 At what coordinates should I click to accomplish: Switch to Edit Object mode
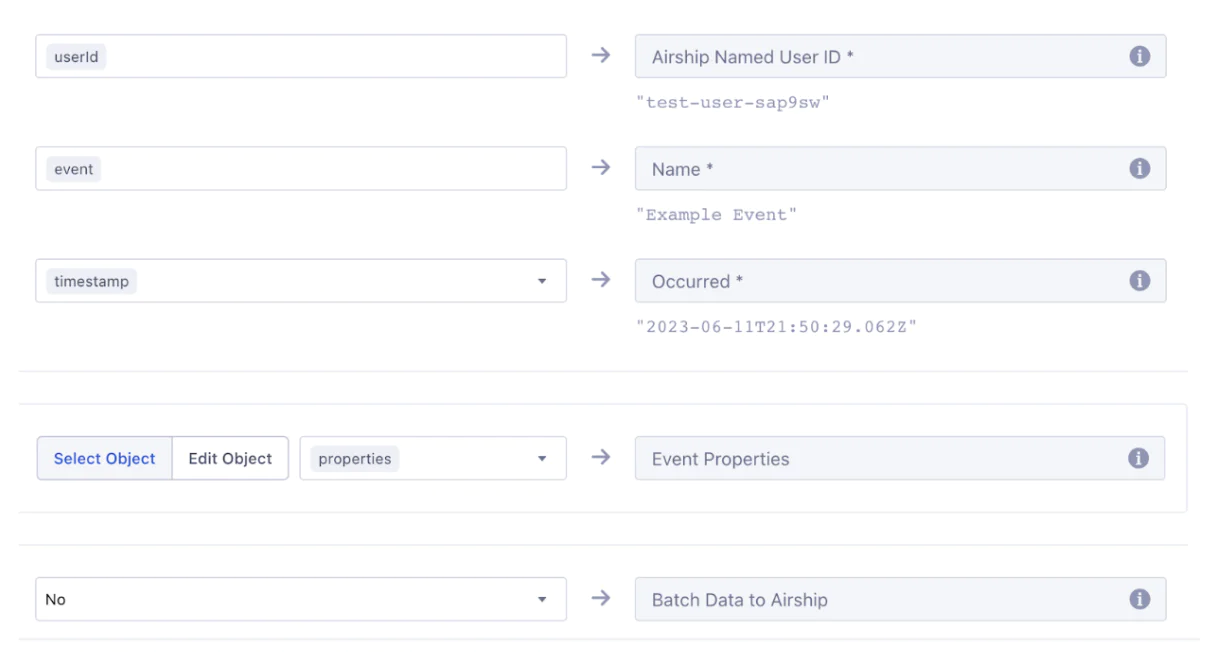(x=230, y=458)
